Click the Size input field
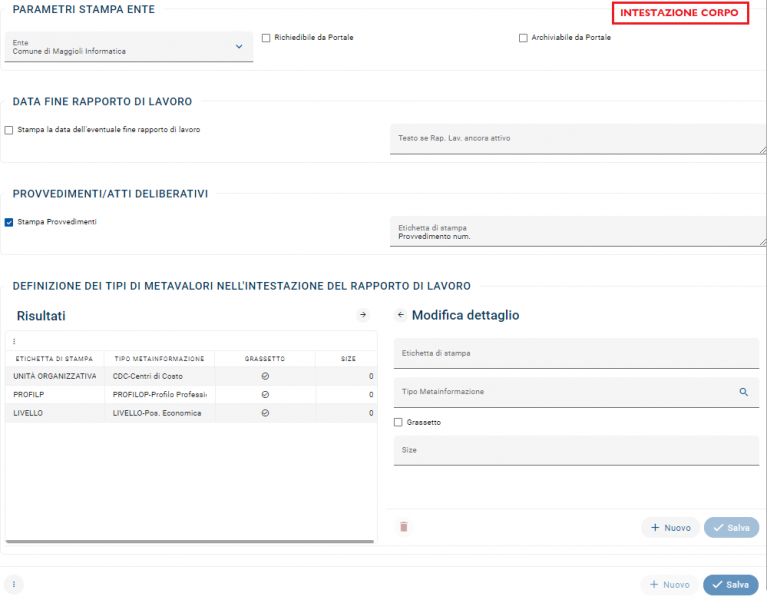This screenshot has height=600, width=767. (x=576, y=450)
